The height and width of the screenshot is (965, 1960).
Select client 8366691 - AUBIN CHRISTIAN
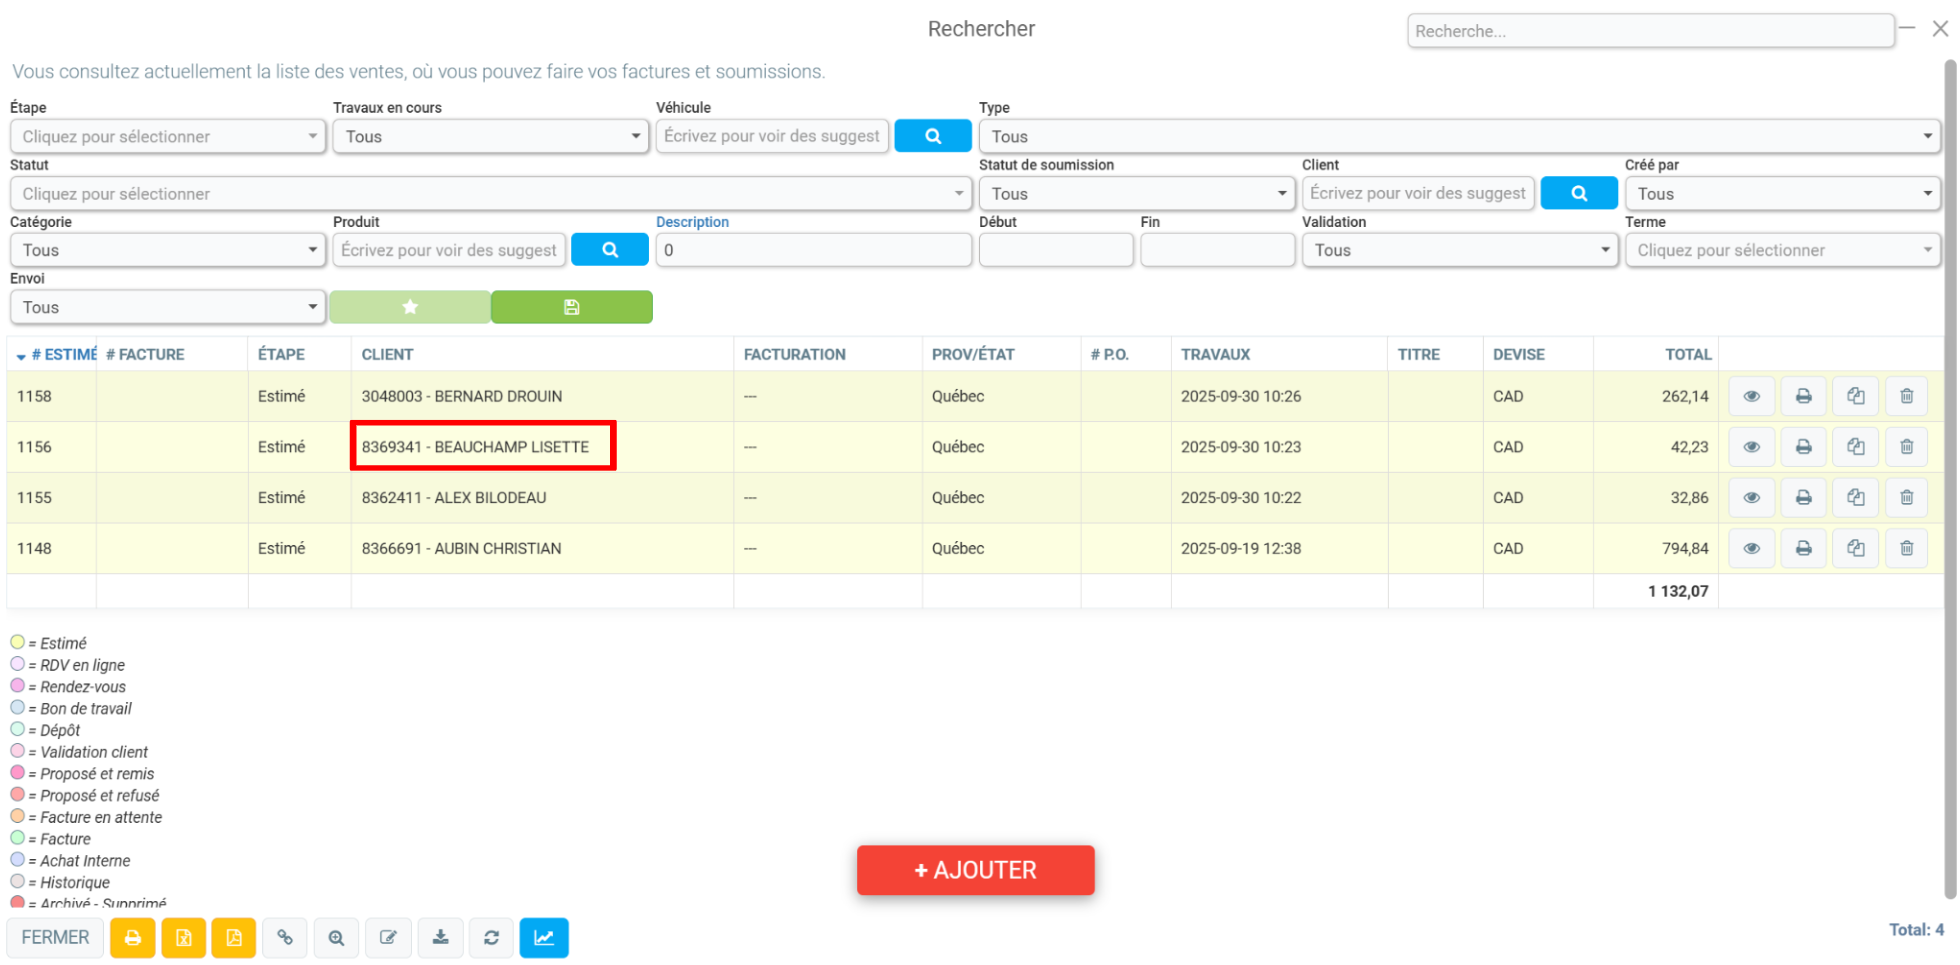tap(461, 548)
